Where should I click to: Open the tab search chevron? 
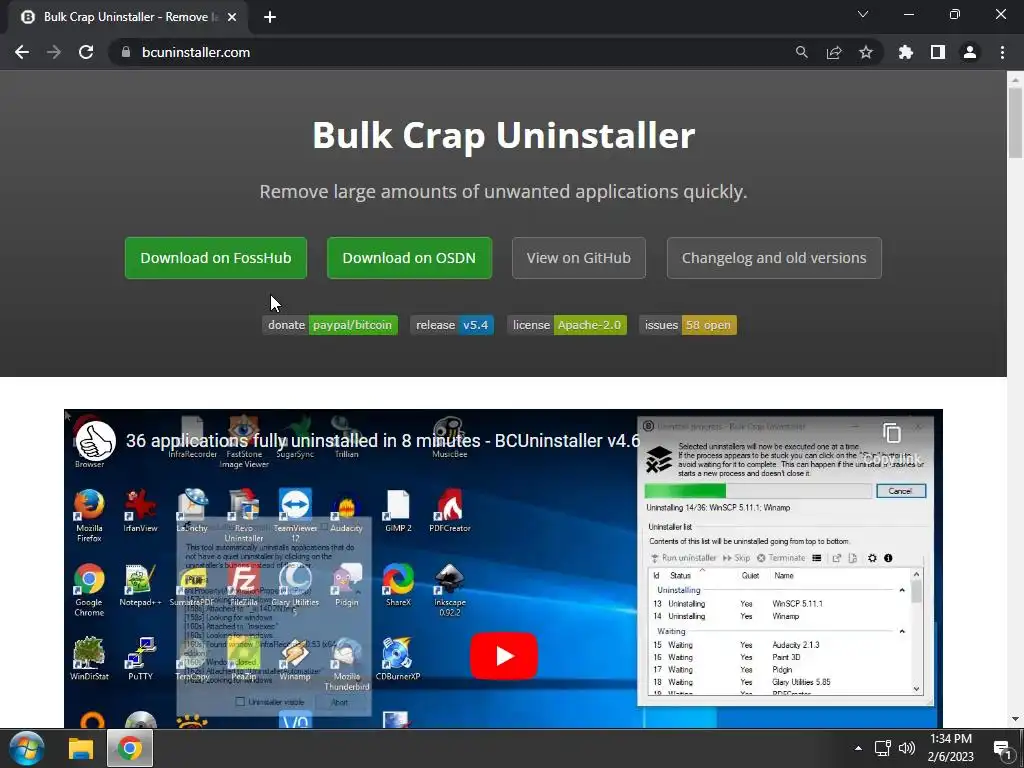tap(863, 14)
